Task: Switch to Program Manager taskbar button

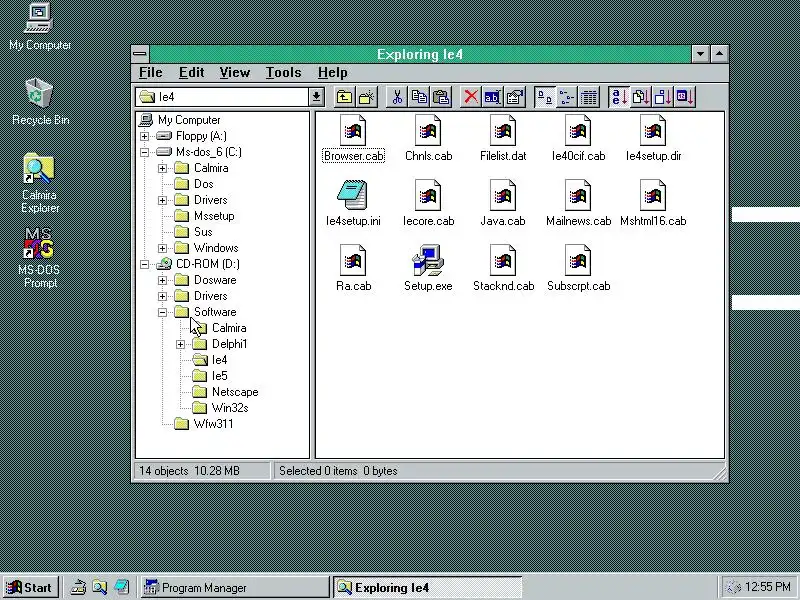Action: coord(235,587)
